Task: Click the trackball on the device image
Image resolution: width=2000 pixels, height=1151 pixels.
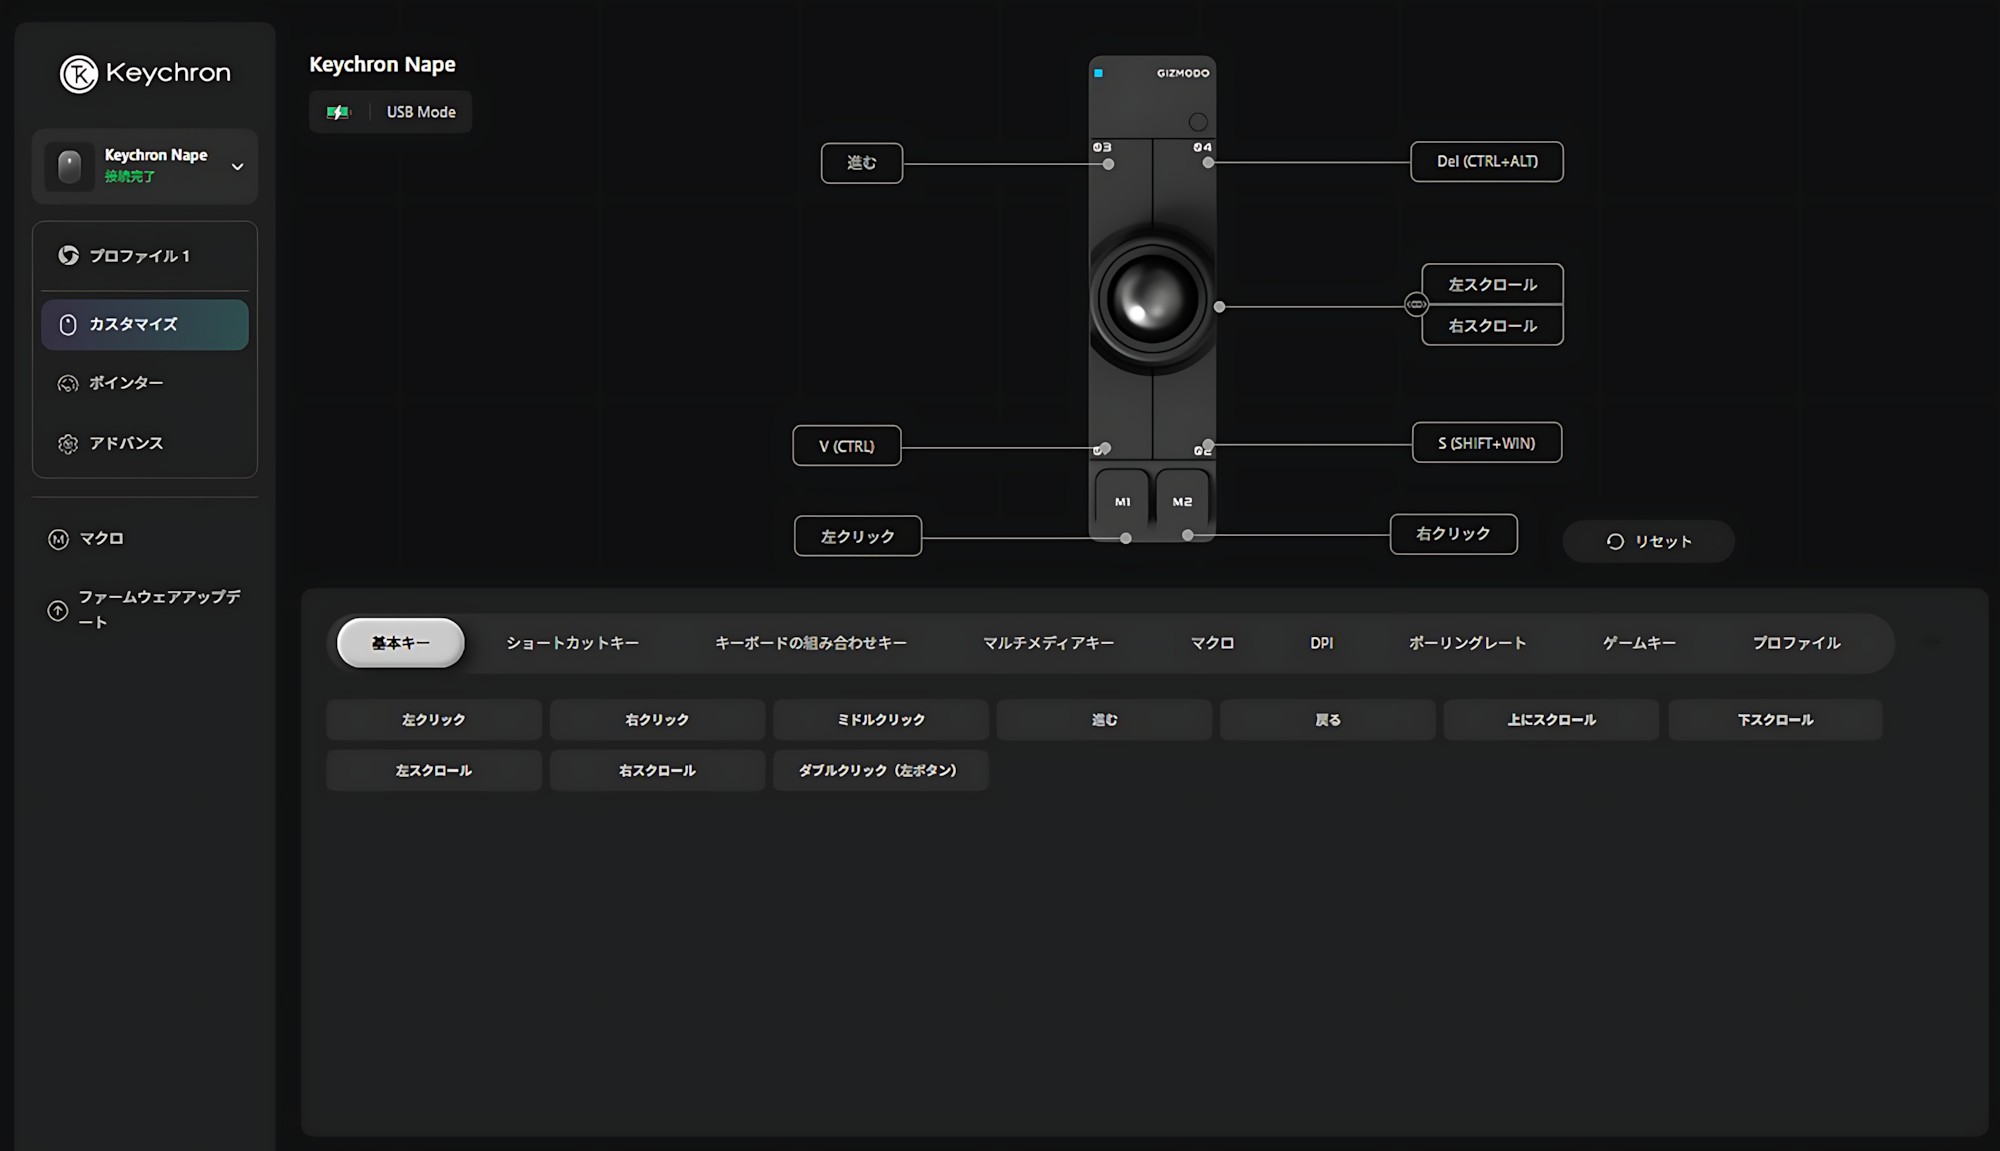Action: point(1152,299)
